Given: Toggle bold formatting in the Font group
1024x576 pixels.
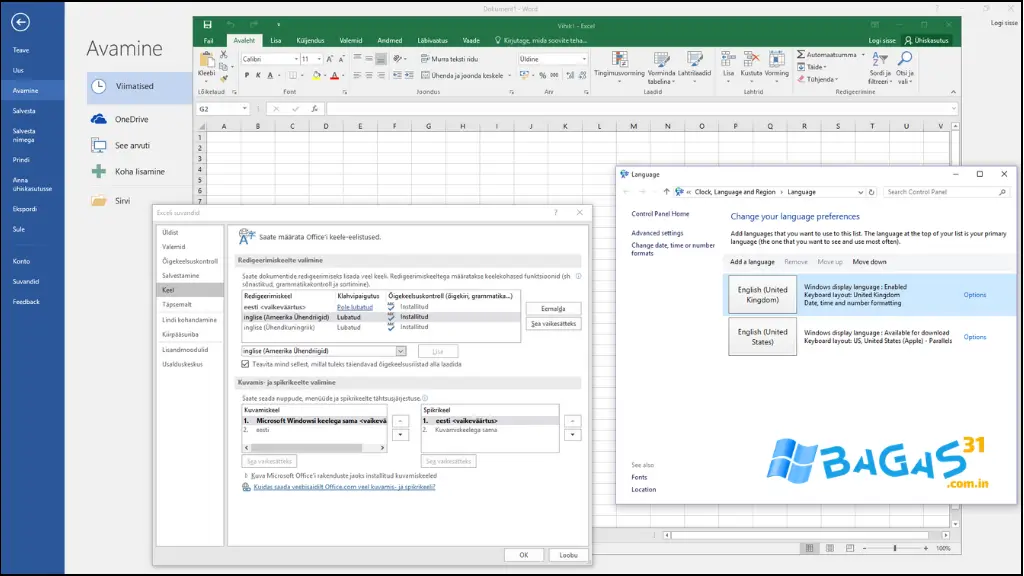Looking at the screenshot, I should [246, 75].
